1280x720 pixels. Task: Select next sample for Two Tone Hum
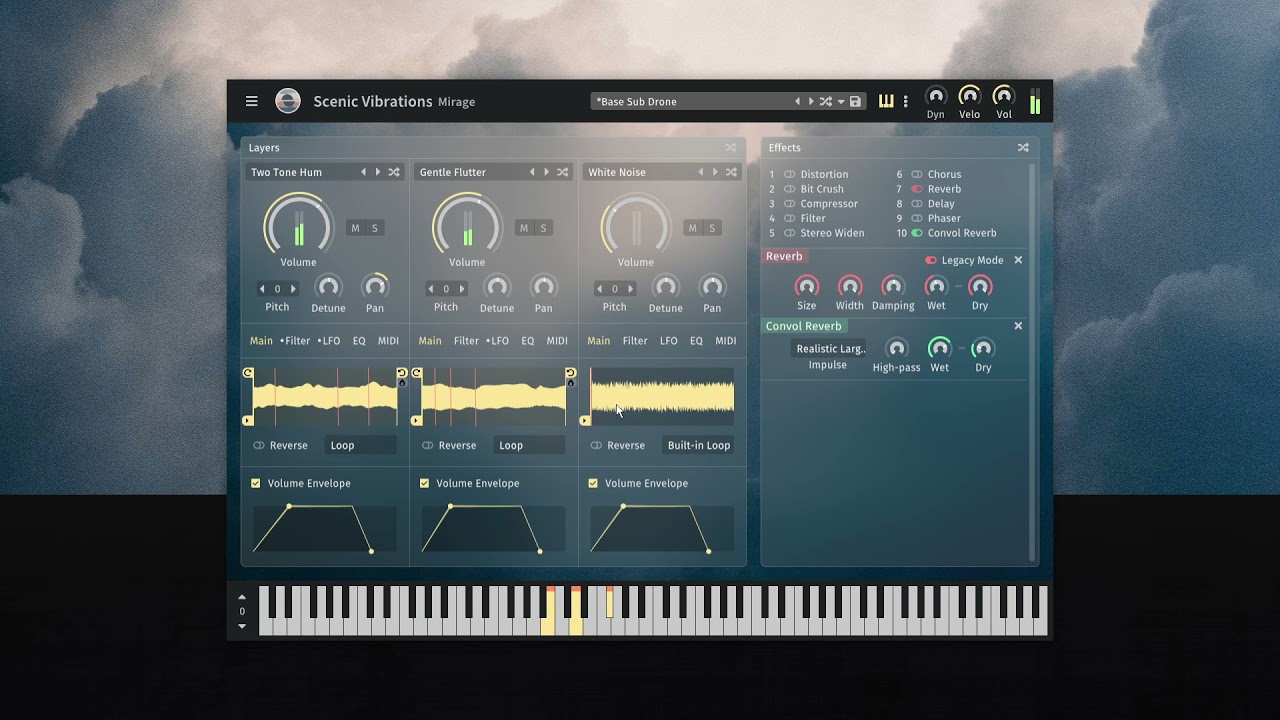click(x=377, y=172)
